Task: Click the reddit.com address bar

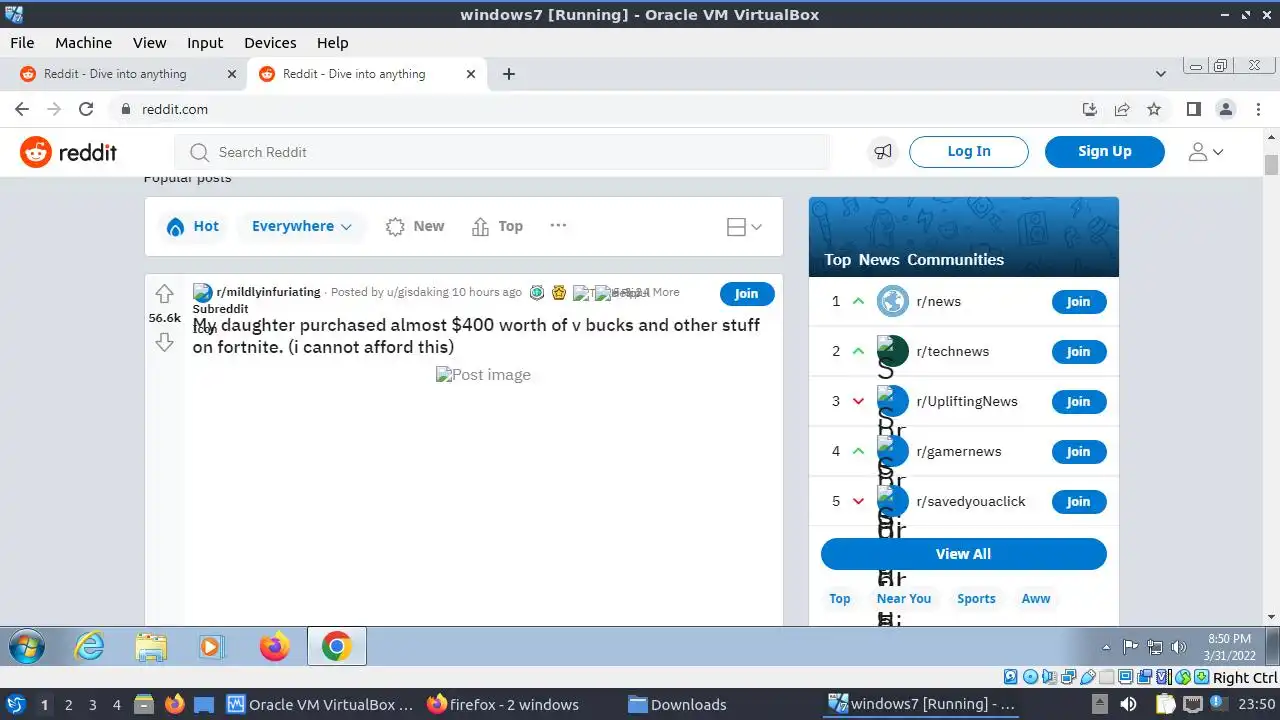Action: click(590, 109)
